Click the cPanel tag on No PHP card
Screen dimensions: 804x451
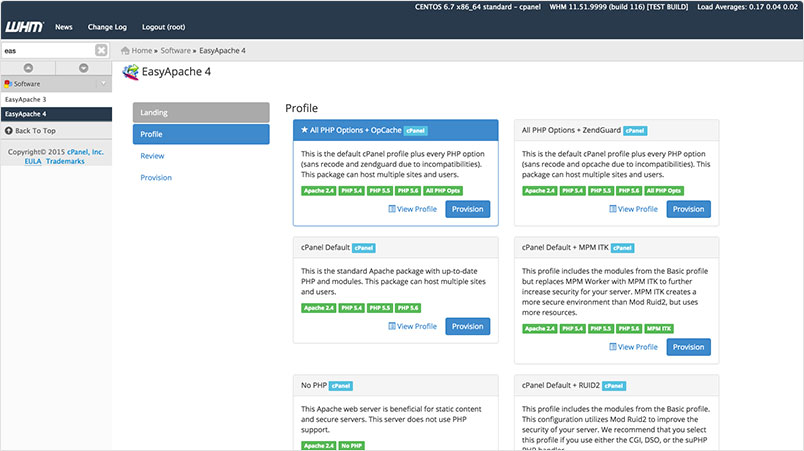tap(341, 386)
